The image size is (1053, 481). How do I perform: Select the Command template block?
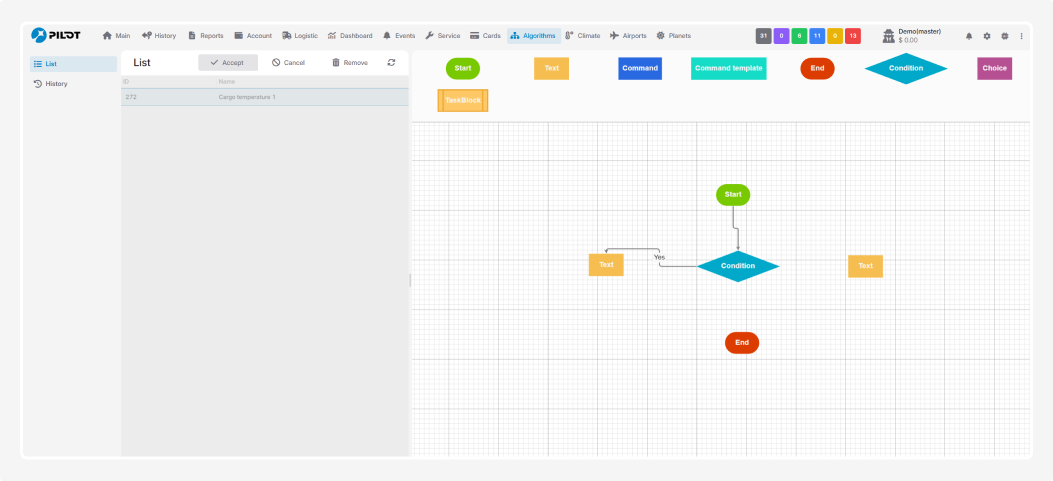tap(728, 68)
